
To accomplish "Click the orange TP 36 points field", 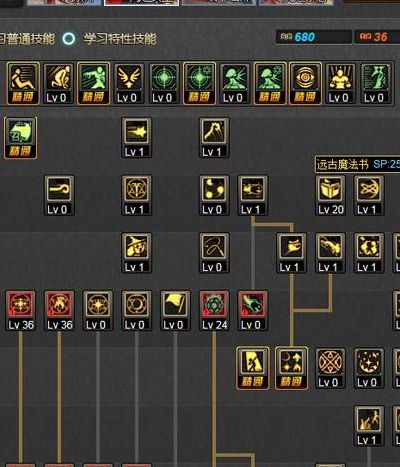I will point(377,37).
